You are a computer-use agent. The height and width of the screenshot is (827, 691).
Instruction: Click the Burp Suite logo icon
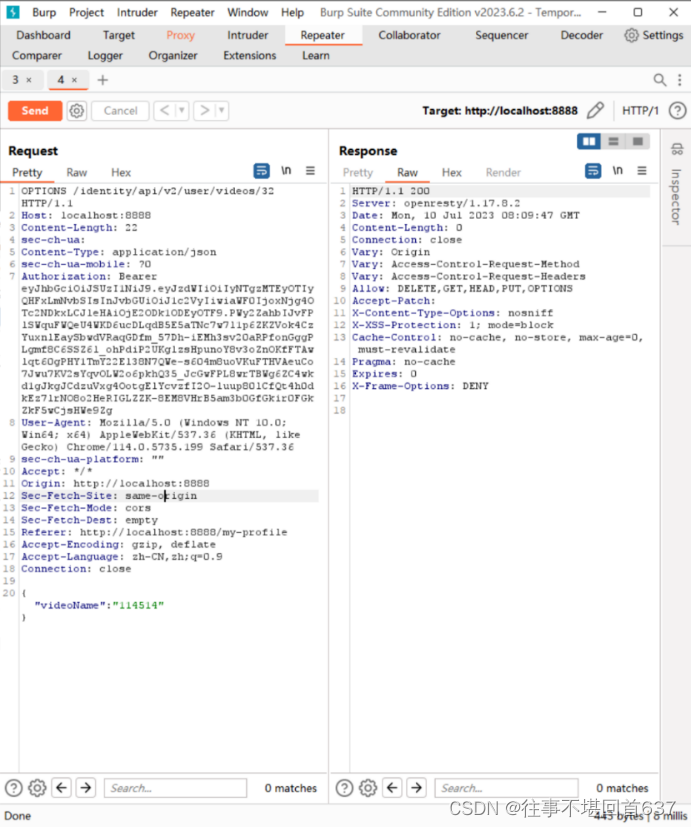coord(13,12)
